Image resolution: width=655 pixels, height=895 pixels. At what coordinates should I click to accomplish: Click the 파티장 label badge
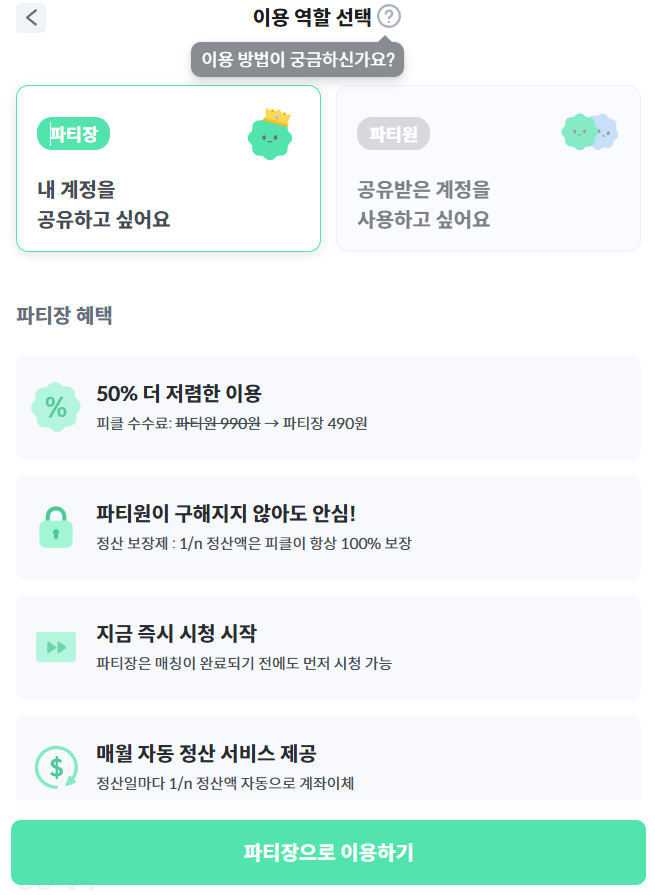point(72,132)
